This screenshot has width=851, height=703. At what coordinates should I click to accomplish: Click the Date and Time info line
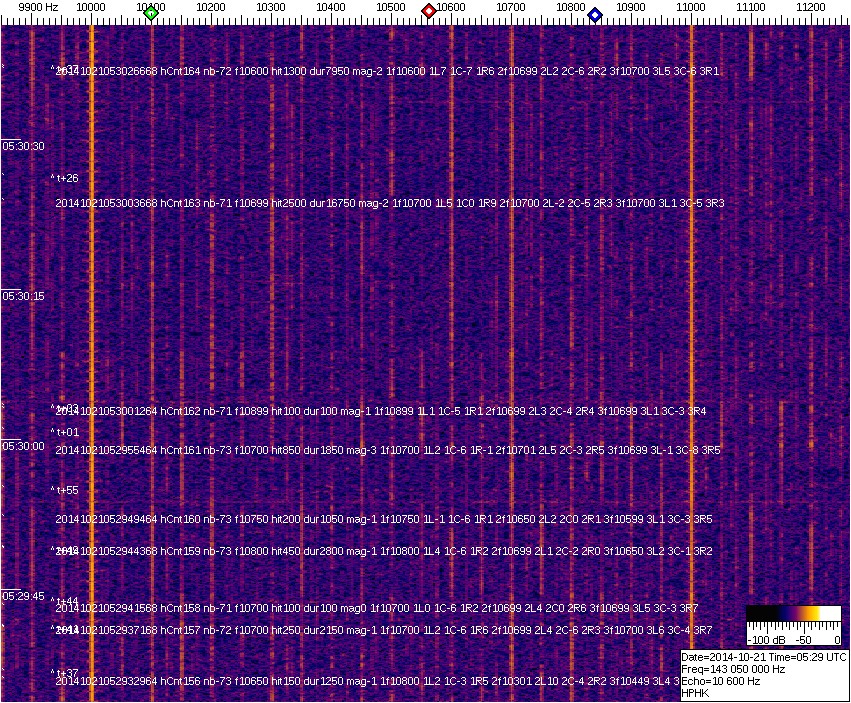coord(764,657)
